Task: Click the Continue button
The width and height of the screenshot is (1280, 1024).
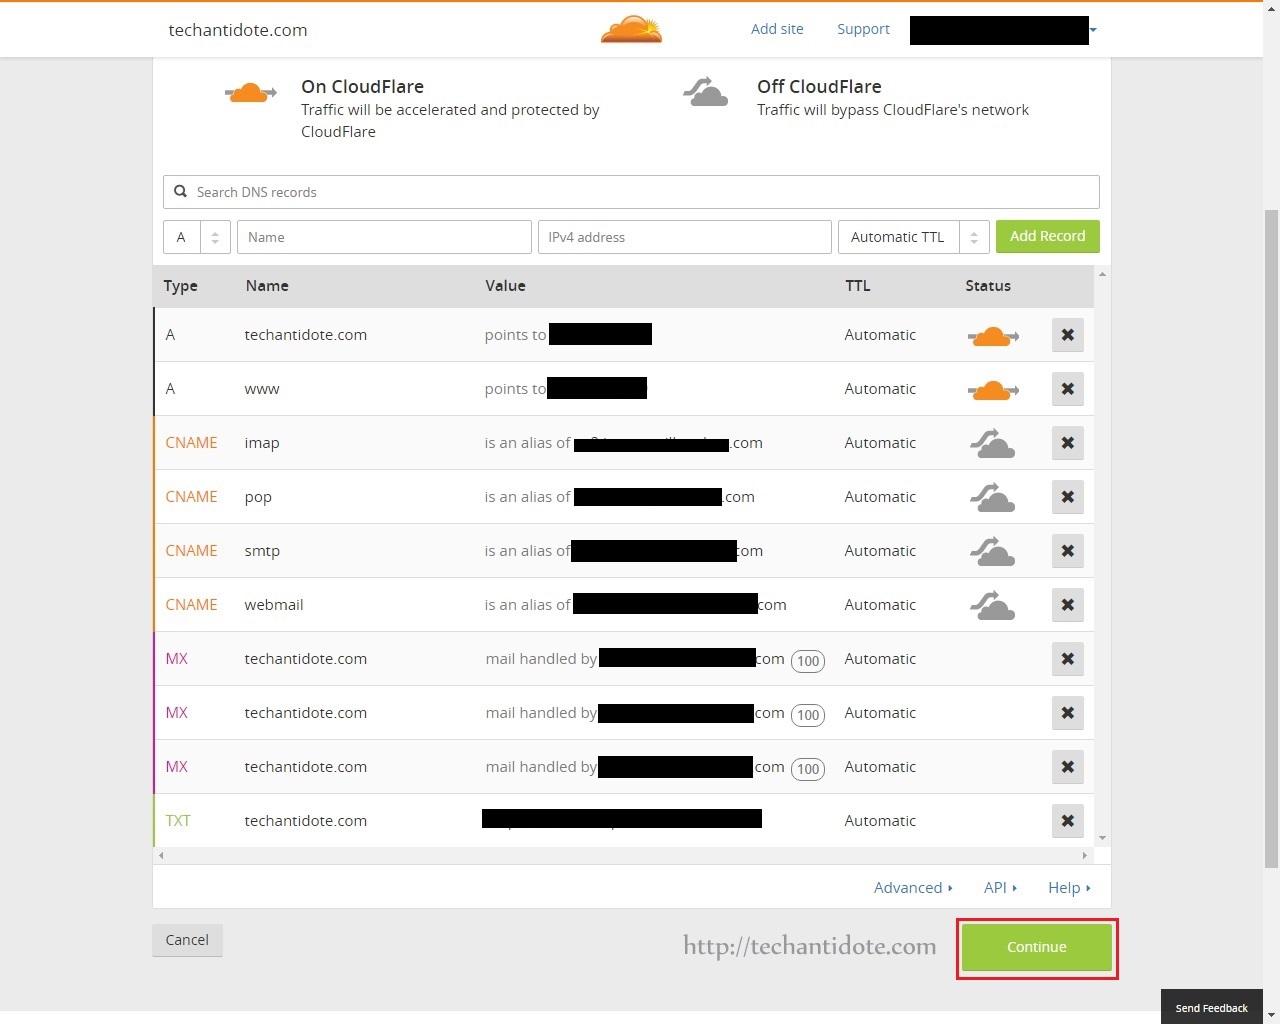Action: 1037,947
